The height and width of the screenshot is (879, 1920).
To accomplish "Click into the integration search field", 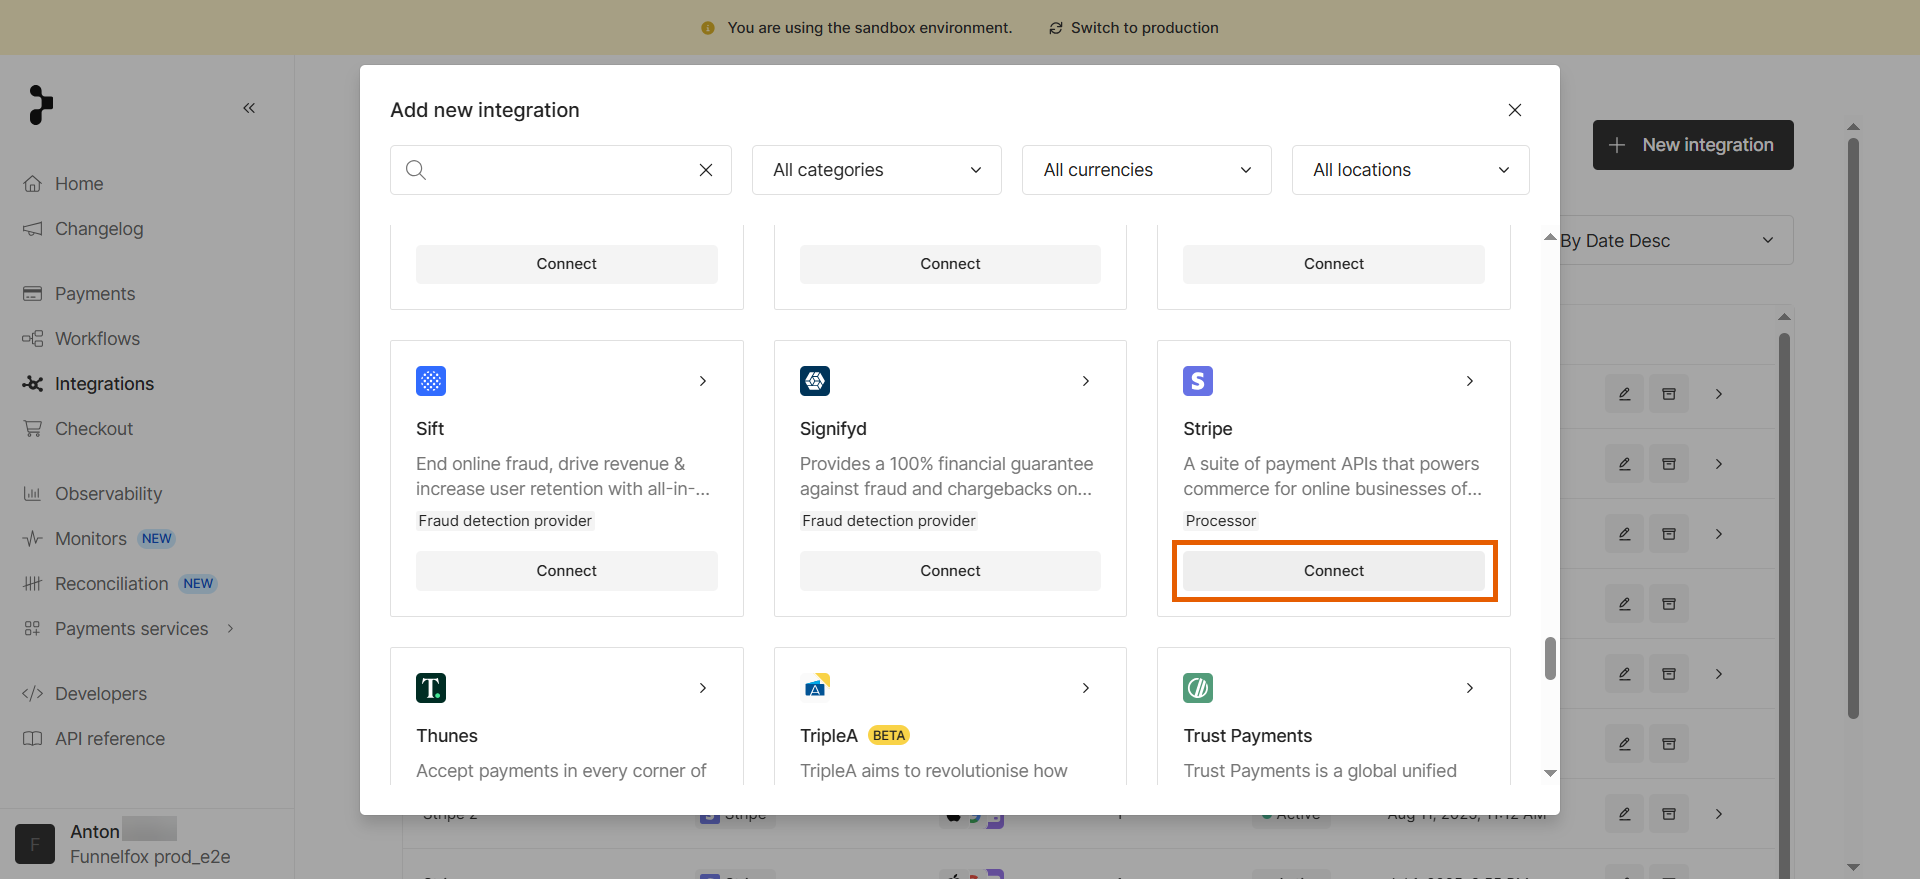I will [x=560, y=170].
